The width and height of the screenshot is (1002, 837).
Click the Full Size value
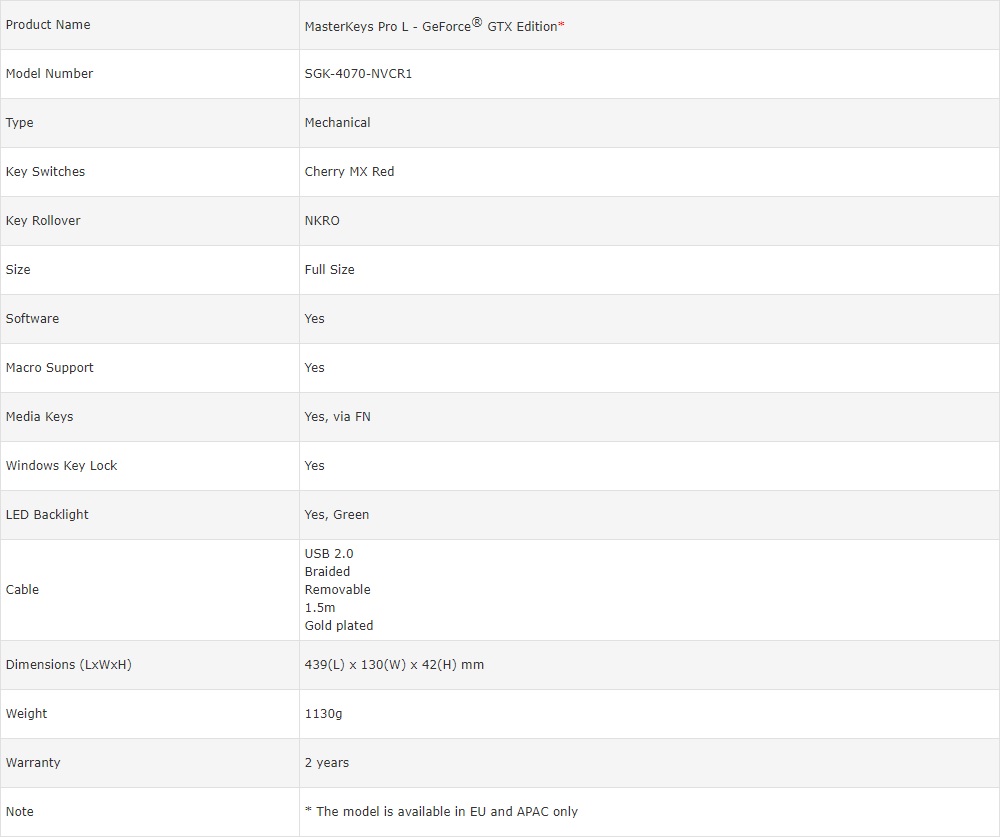[329, 270]
